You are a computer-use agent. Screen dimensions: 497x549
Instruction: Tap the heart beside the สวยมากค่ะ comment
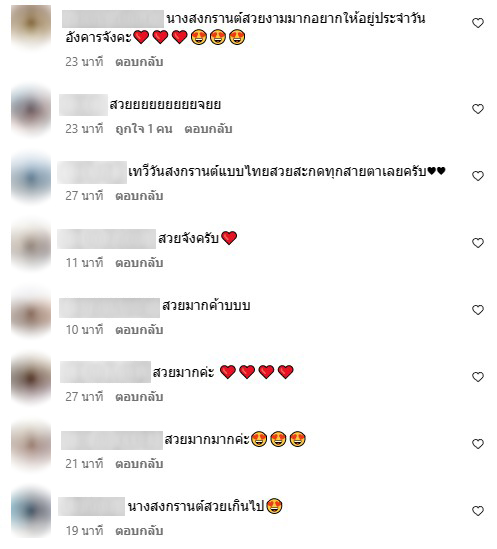(x=478, y=377)
